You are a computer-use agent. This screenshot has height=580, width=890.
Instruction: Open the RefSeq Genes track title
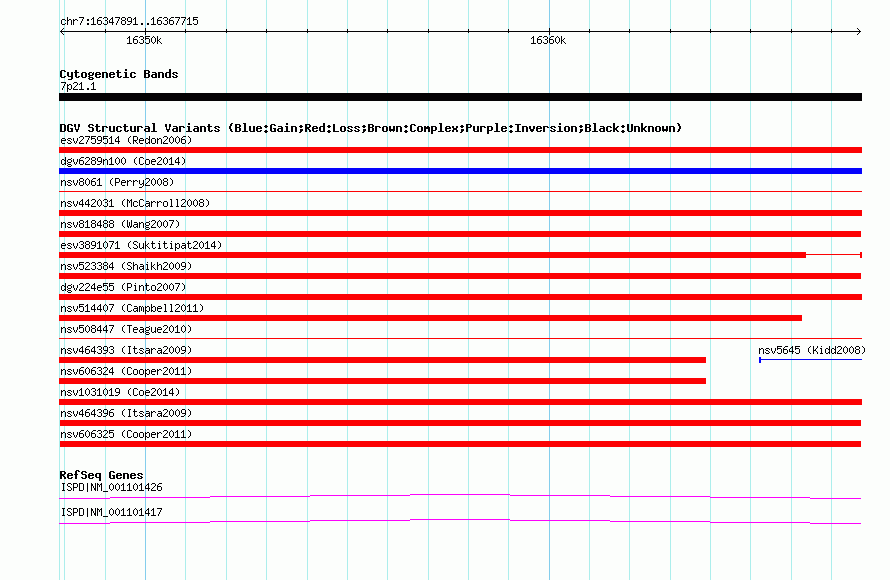[101, 475]
